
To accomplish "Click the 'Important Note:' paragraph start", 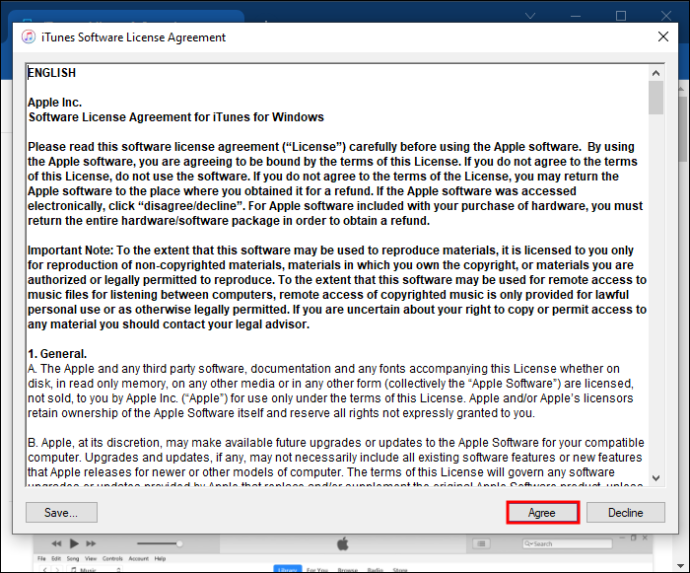I will (x=70, y=250).
